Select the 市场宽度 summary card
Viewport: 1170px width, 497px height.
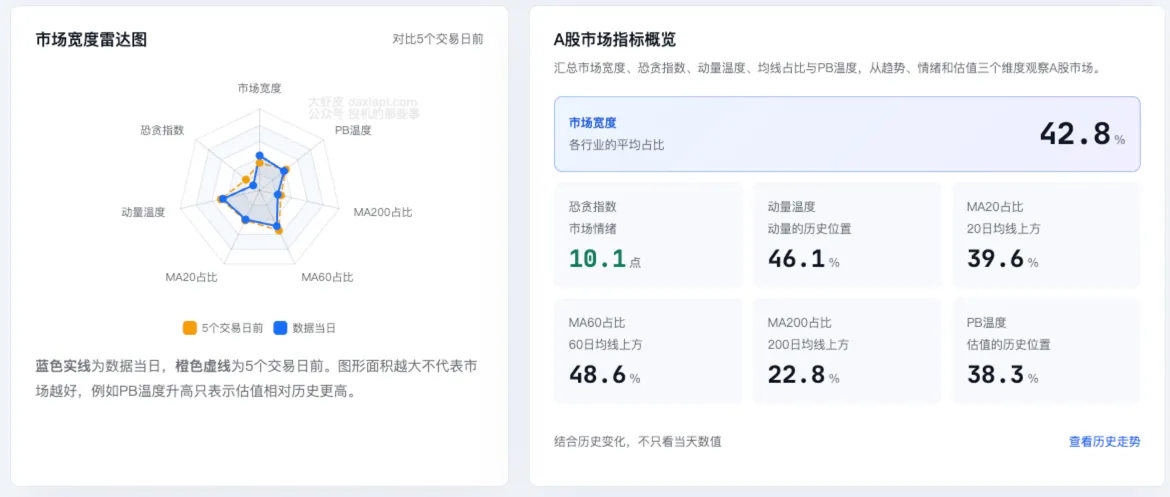coord(847,134)
